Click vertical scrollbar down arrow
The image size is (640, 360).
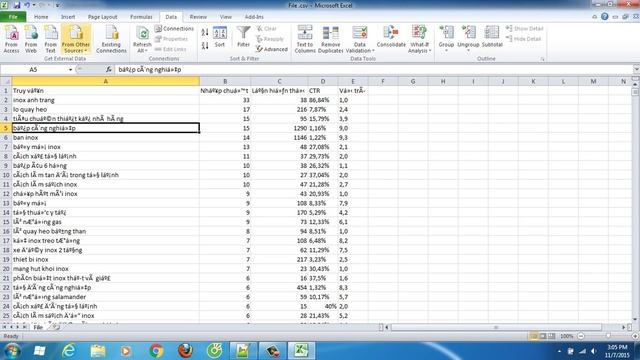click(635, 320)
